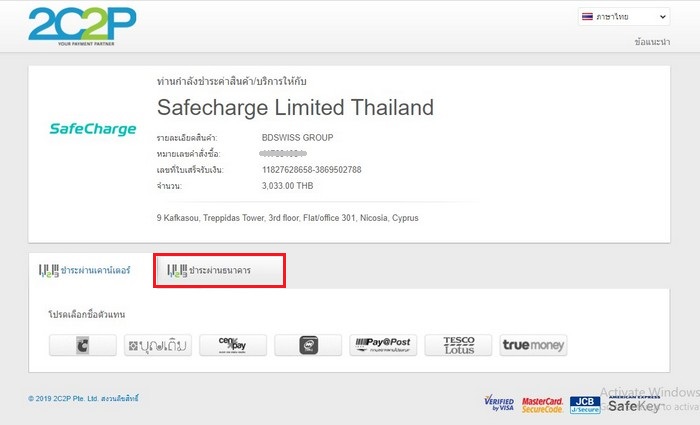Click the JCB J/Secure badge
Image resolution: width=700 pixels, height=425 pixels.
[585, 404]
